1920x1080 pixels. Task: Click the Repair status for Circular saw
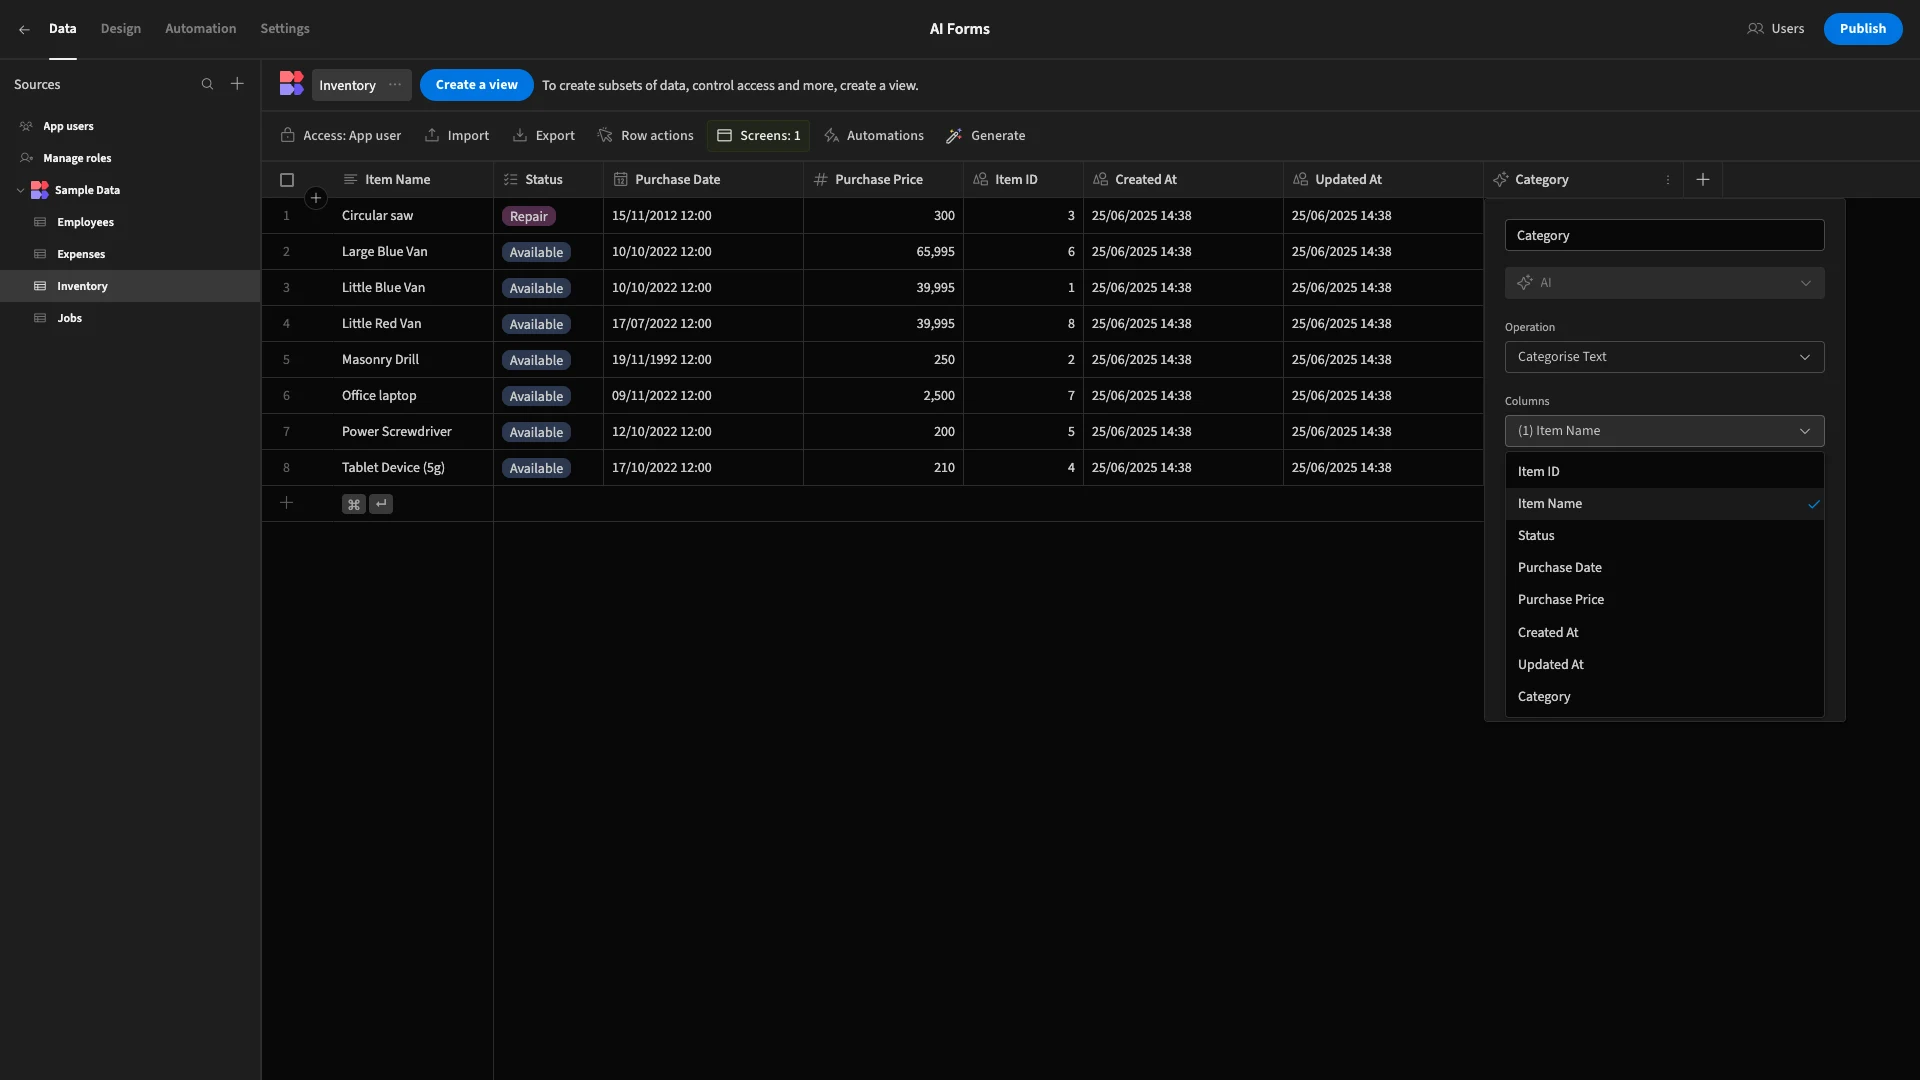click(x=528, y=216)
